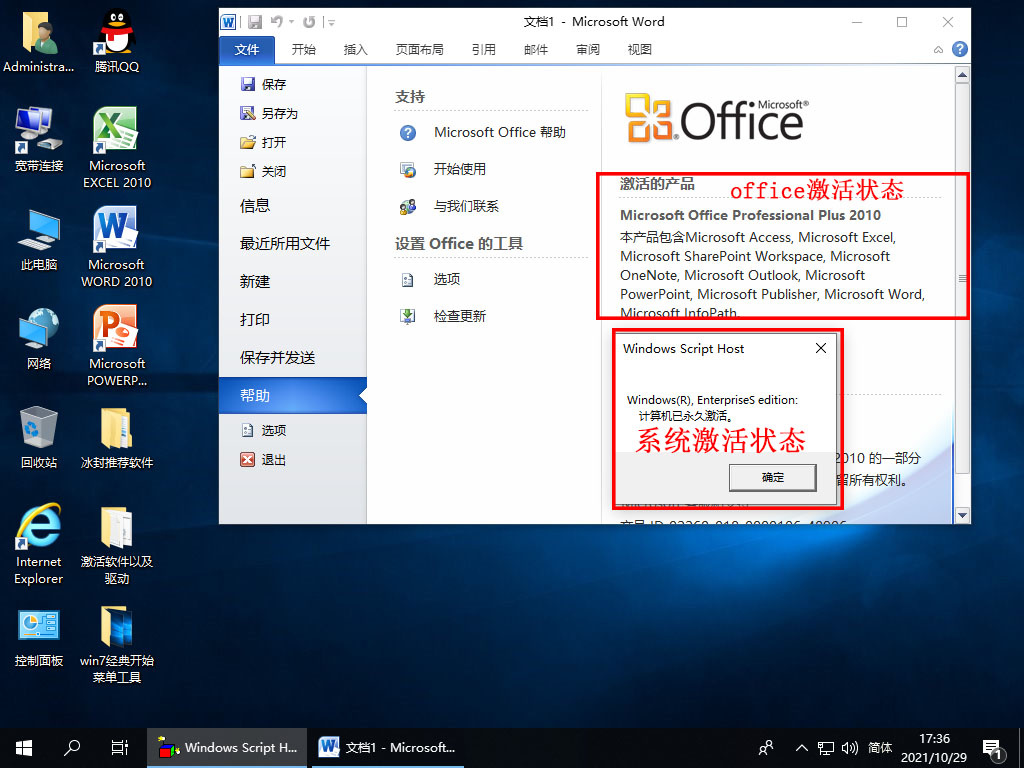The width and height of the screenshot is (1024, 768).
Task: Click Undo icon in Word title bar
Action: (278, 22)
